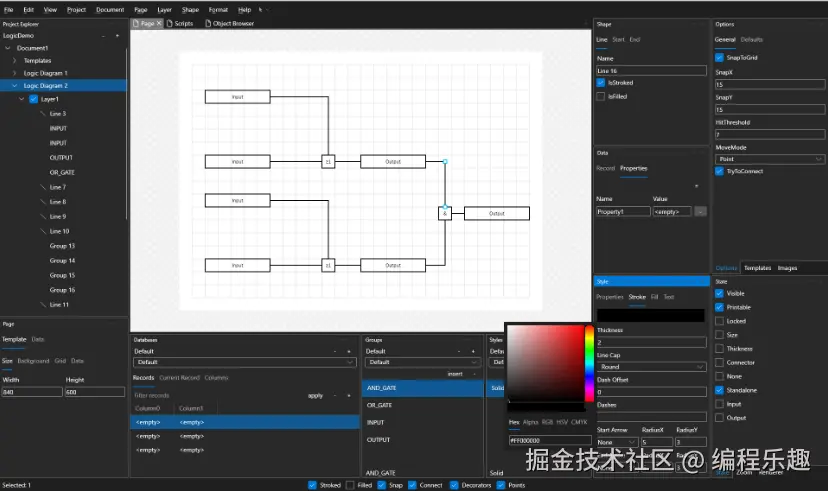Open the Groups Default dropdown
This screenshot has width=828, height=491.
coord(422,362)
